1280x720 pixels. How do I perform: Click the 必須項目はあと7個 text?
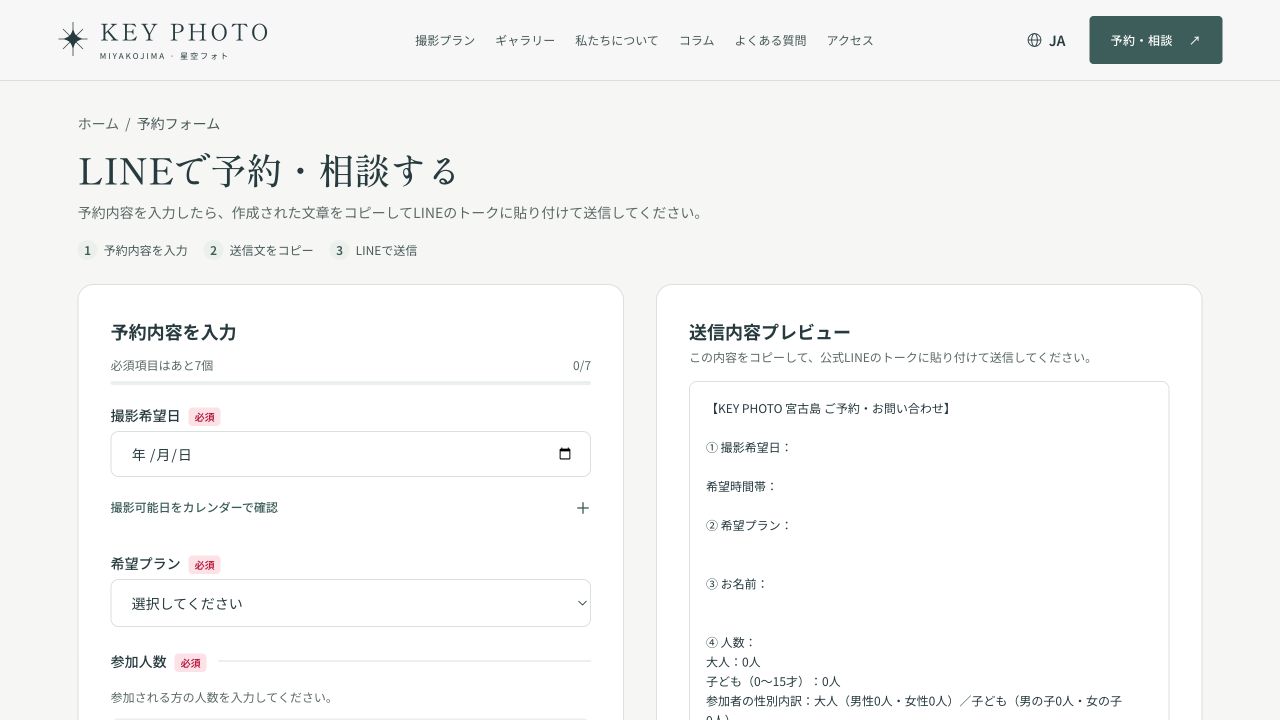tap(162, 365)
